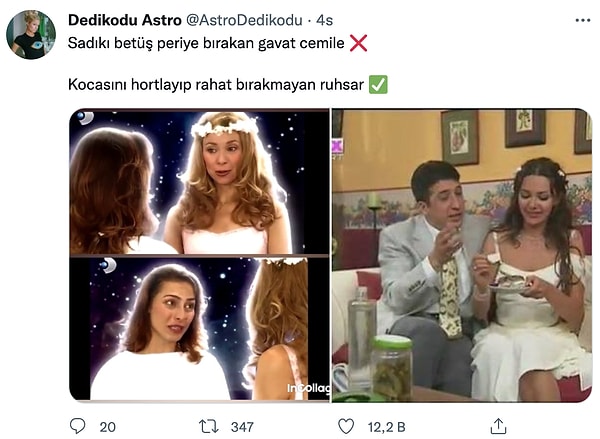Open the Dedikodu Astro display name link
Image resolution: width=600 pixels, height=439 pixels.
coord(124,20)
